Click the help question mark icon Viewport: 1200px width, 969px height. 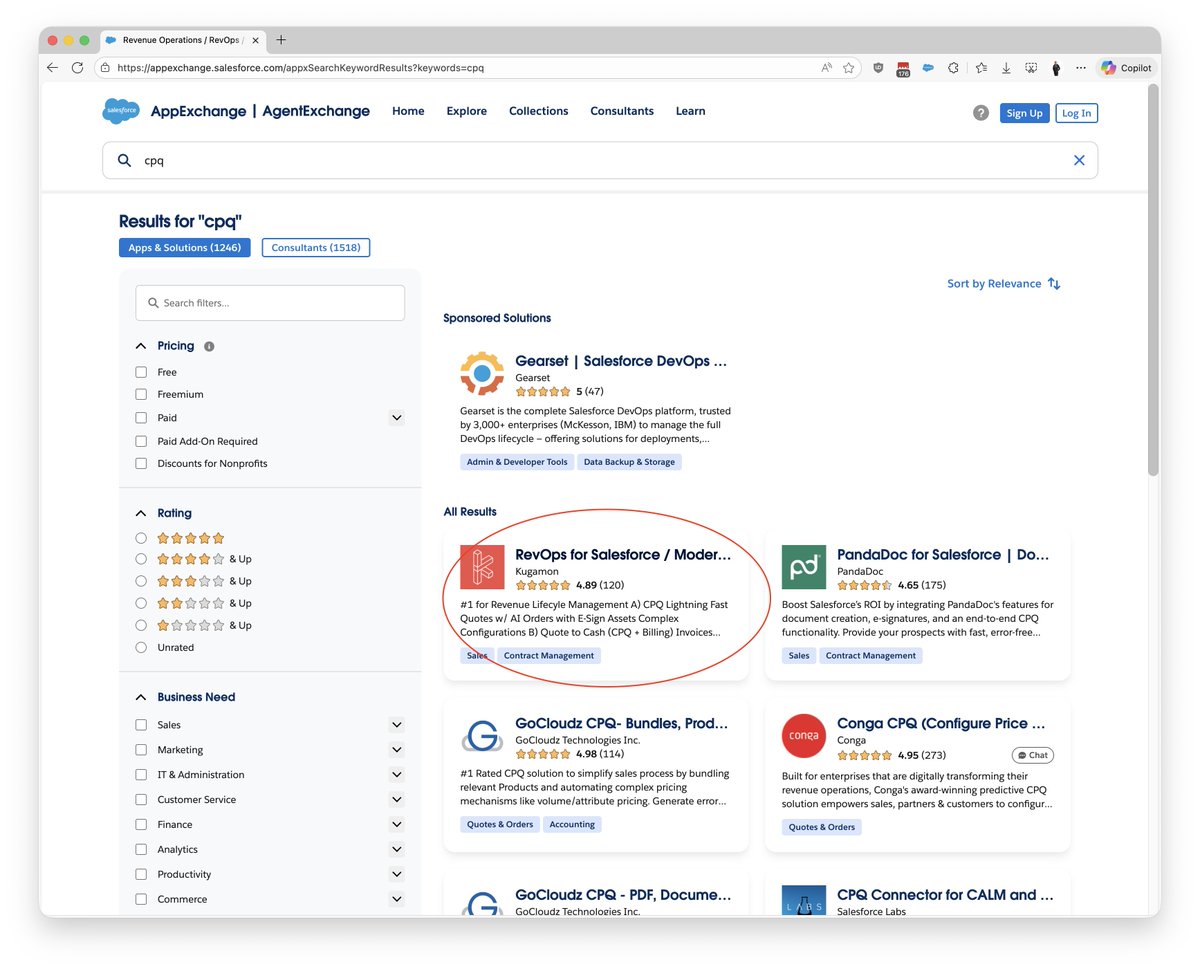tap(981, 113)
